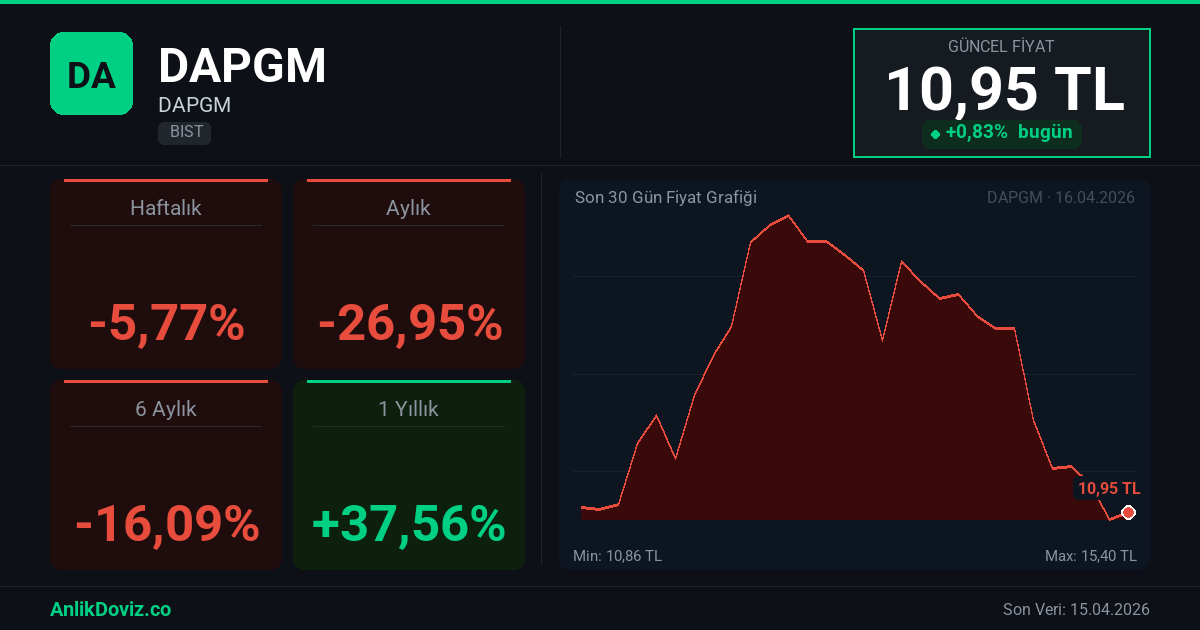The width and height of the screenshot is (1200, 630).
Task: Click the Son Veri: 15.04.2026 text
Action: coord(1076,609)
